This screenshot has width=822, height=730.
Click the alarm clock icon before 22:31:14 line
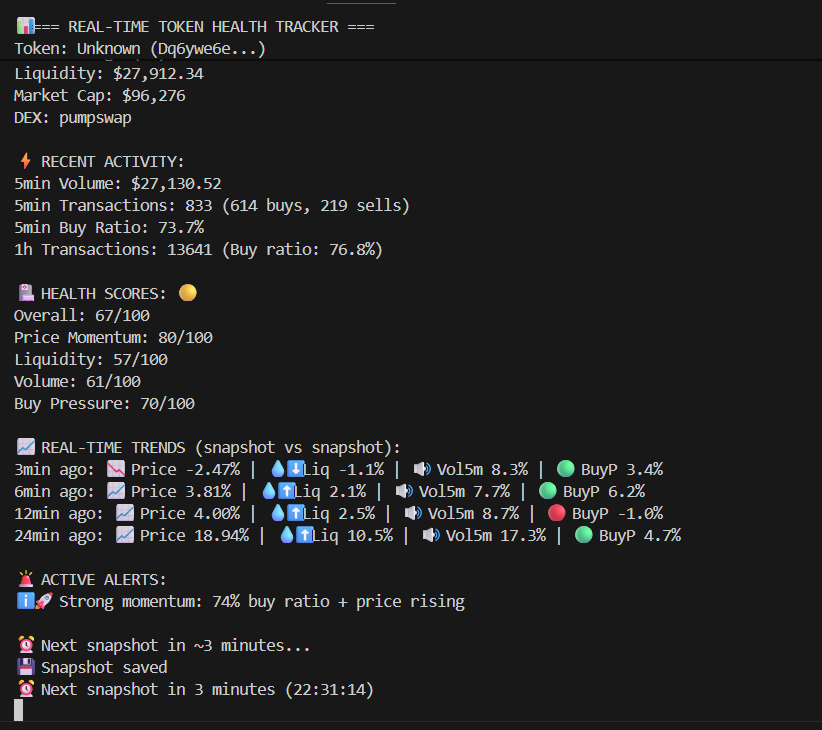(x=26, y=689)
